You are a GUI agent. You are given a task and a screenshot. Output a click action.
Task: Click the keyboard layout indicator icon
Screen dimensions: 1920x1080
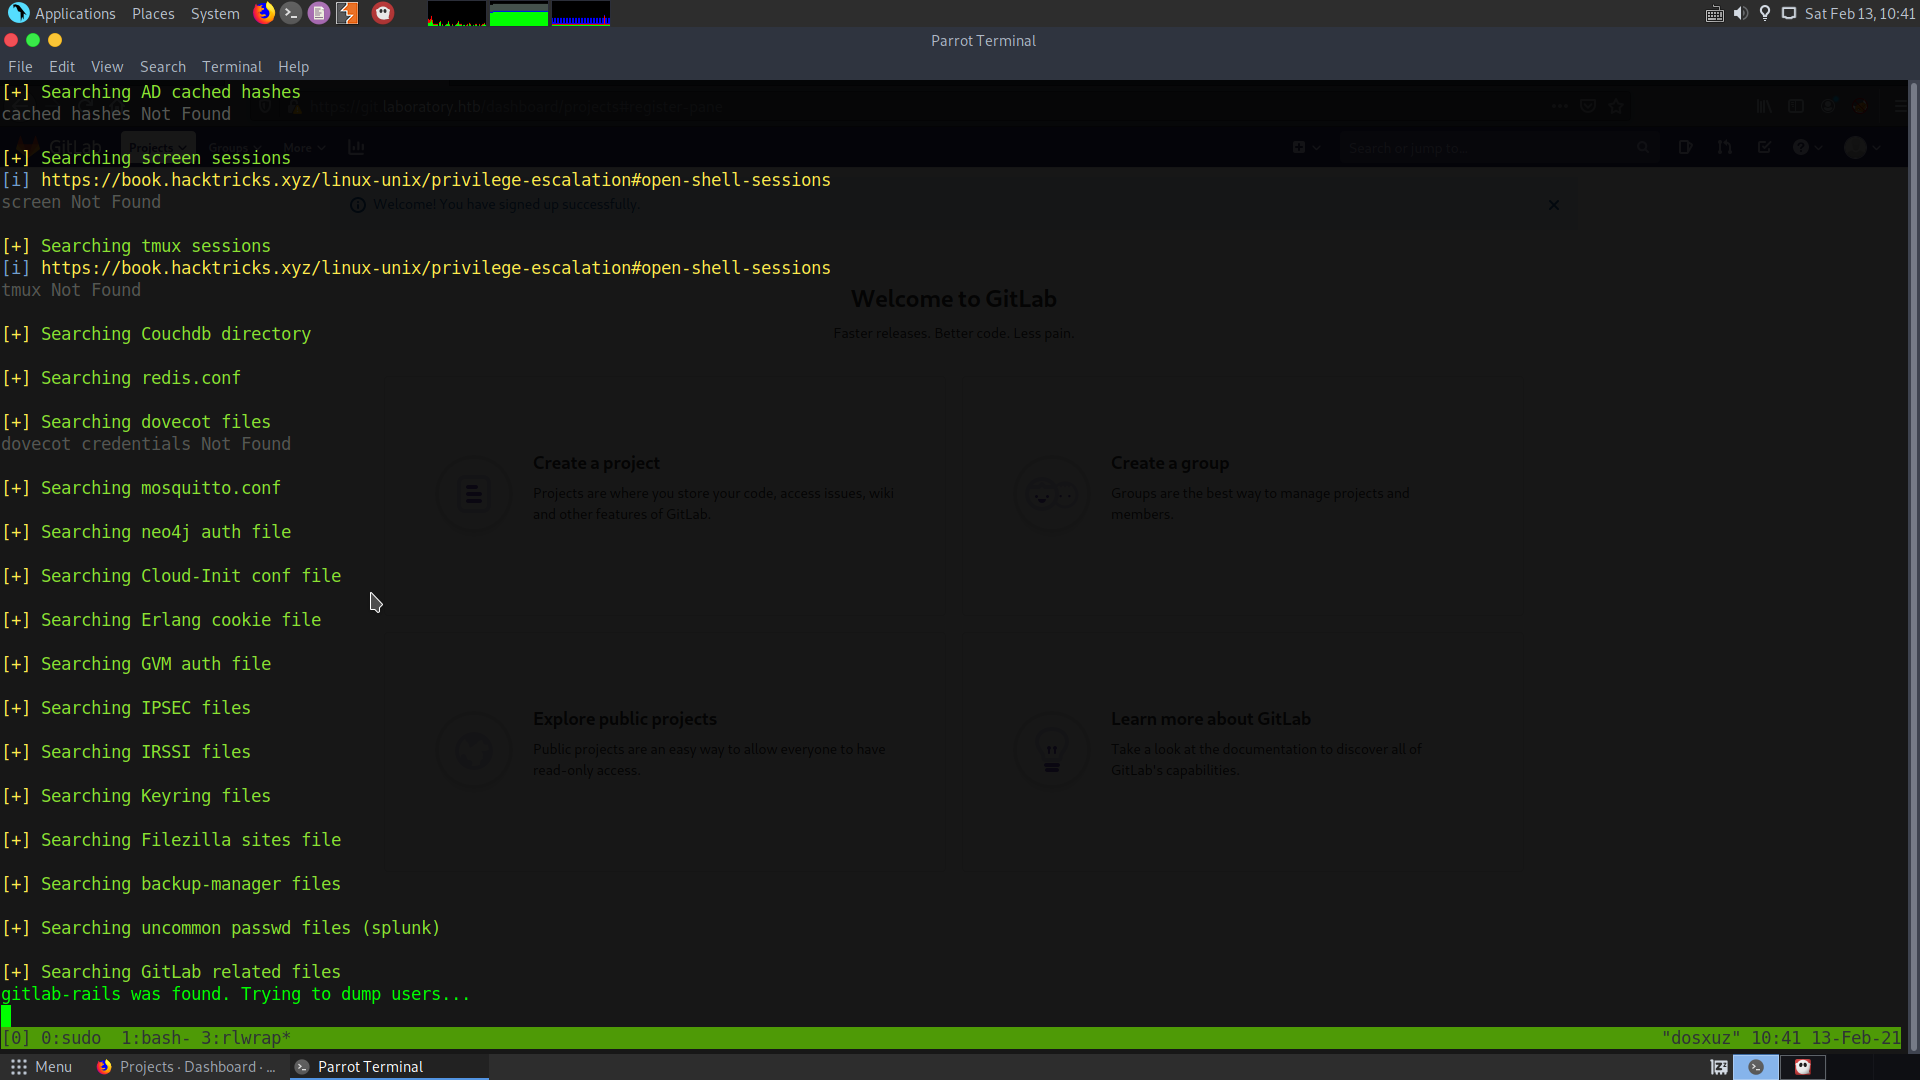pyautogui.click(x=1714, y=13)
